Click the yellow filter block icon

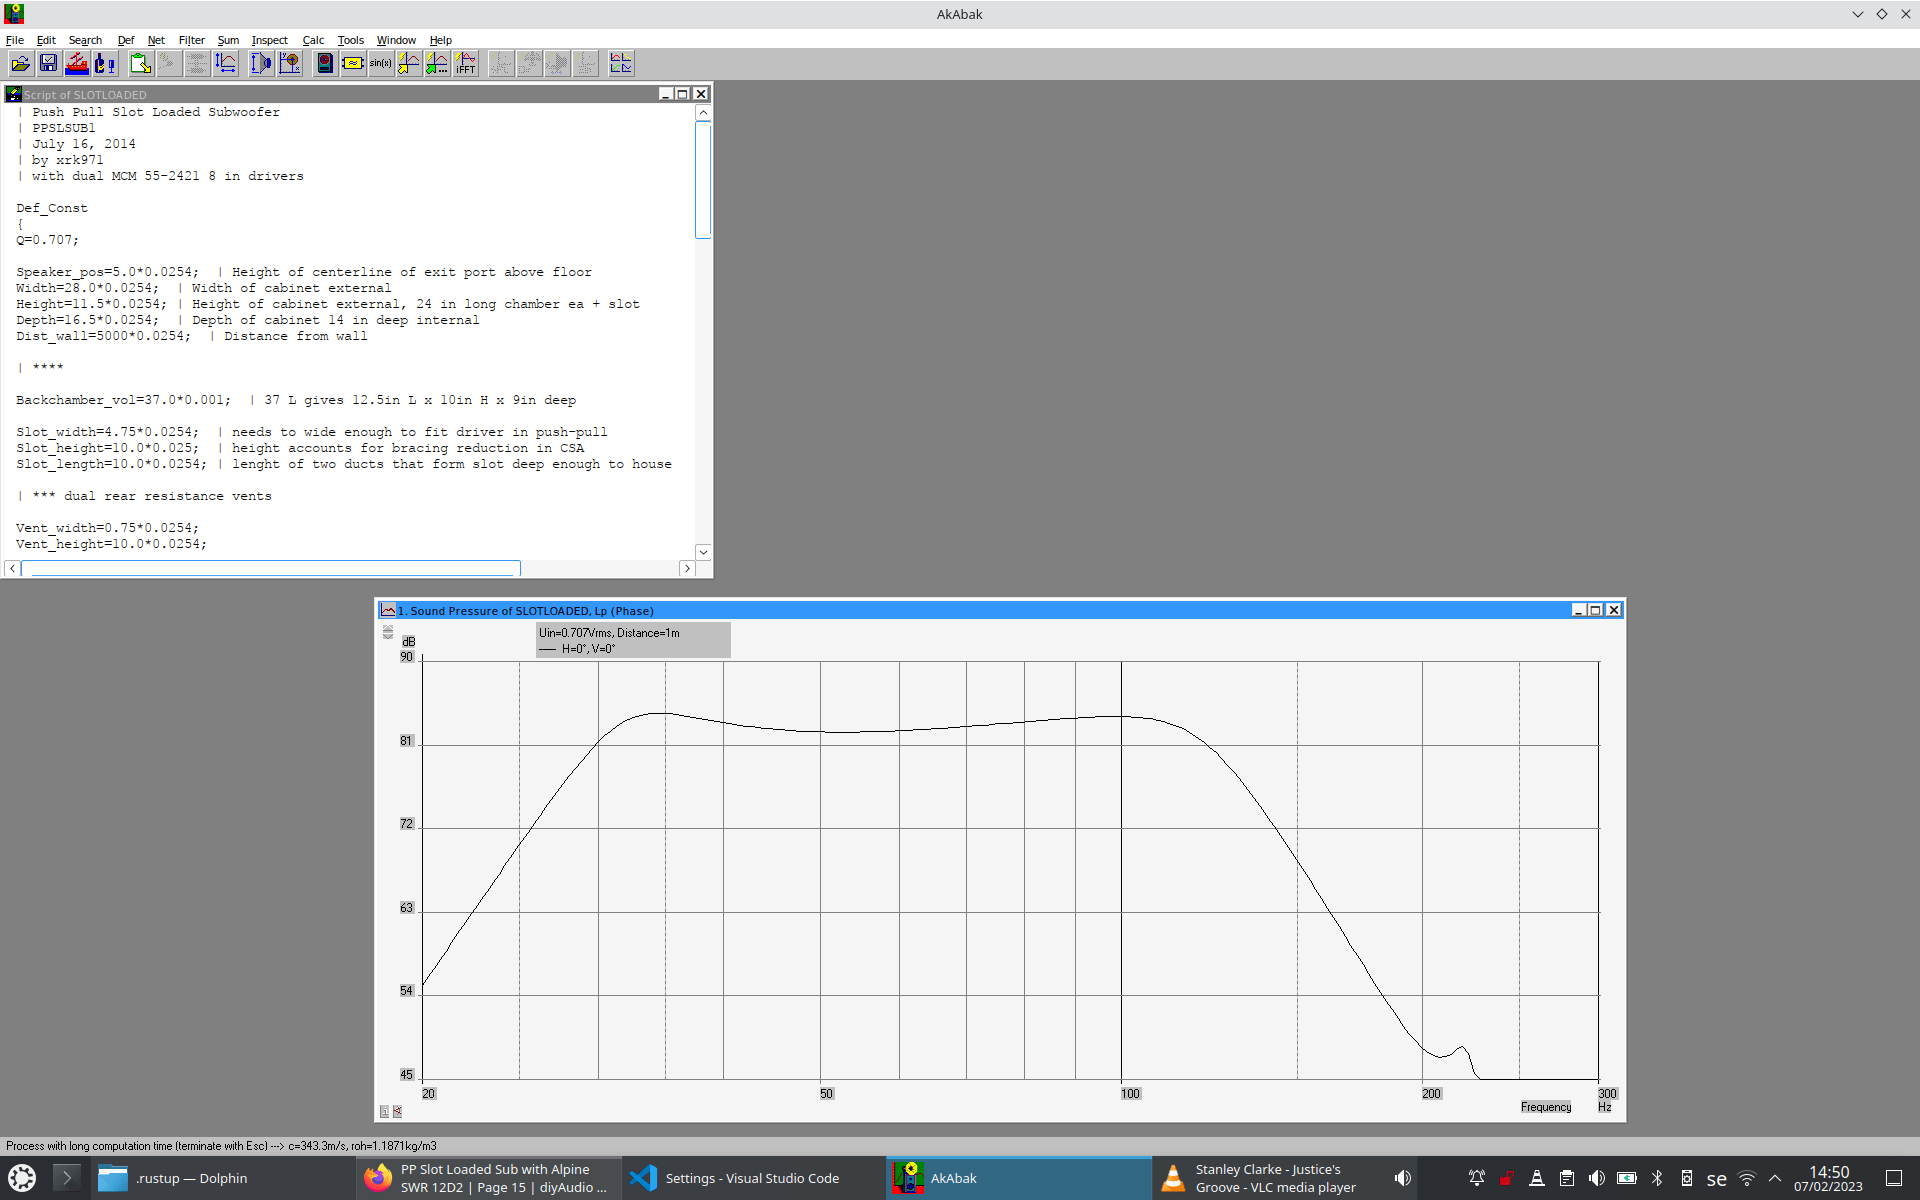353,64
